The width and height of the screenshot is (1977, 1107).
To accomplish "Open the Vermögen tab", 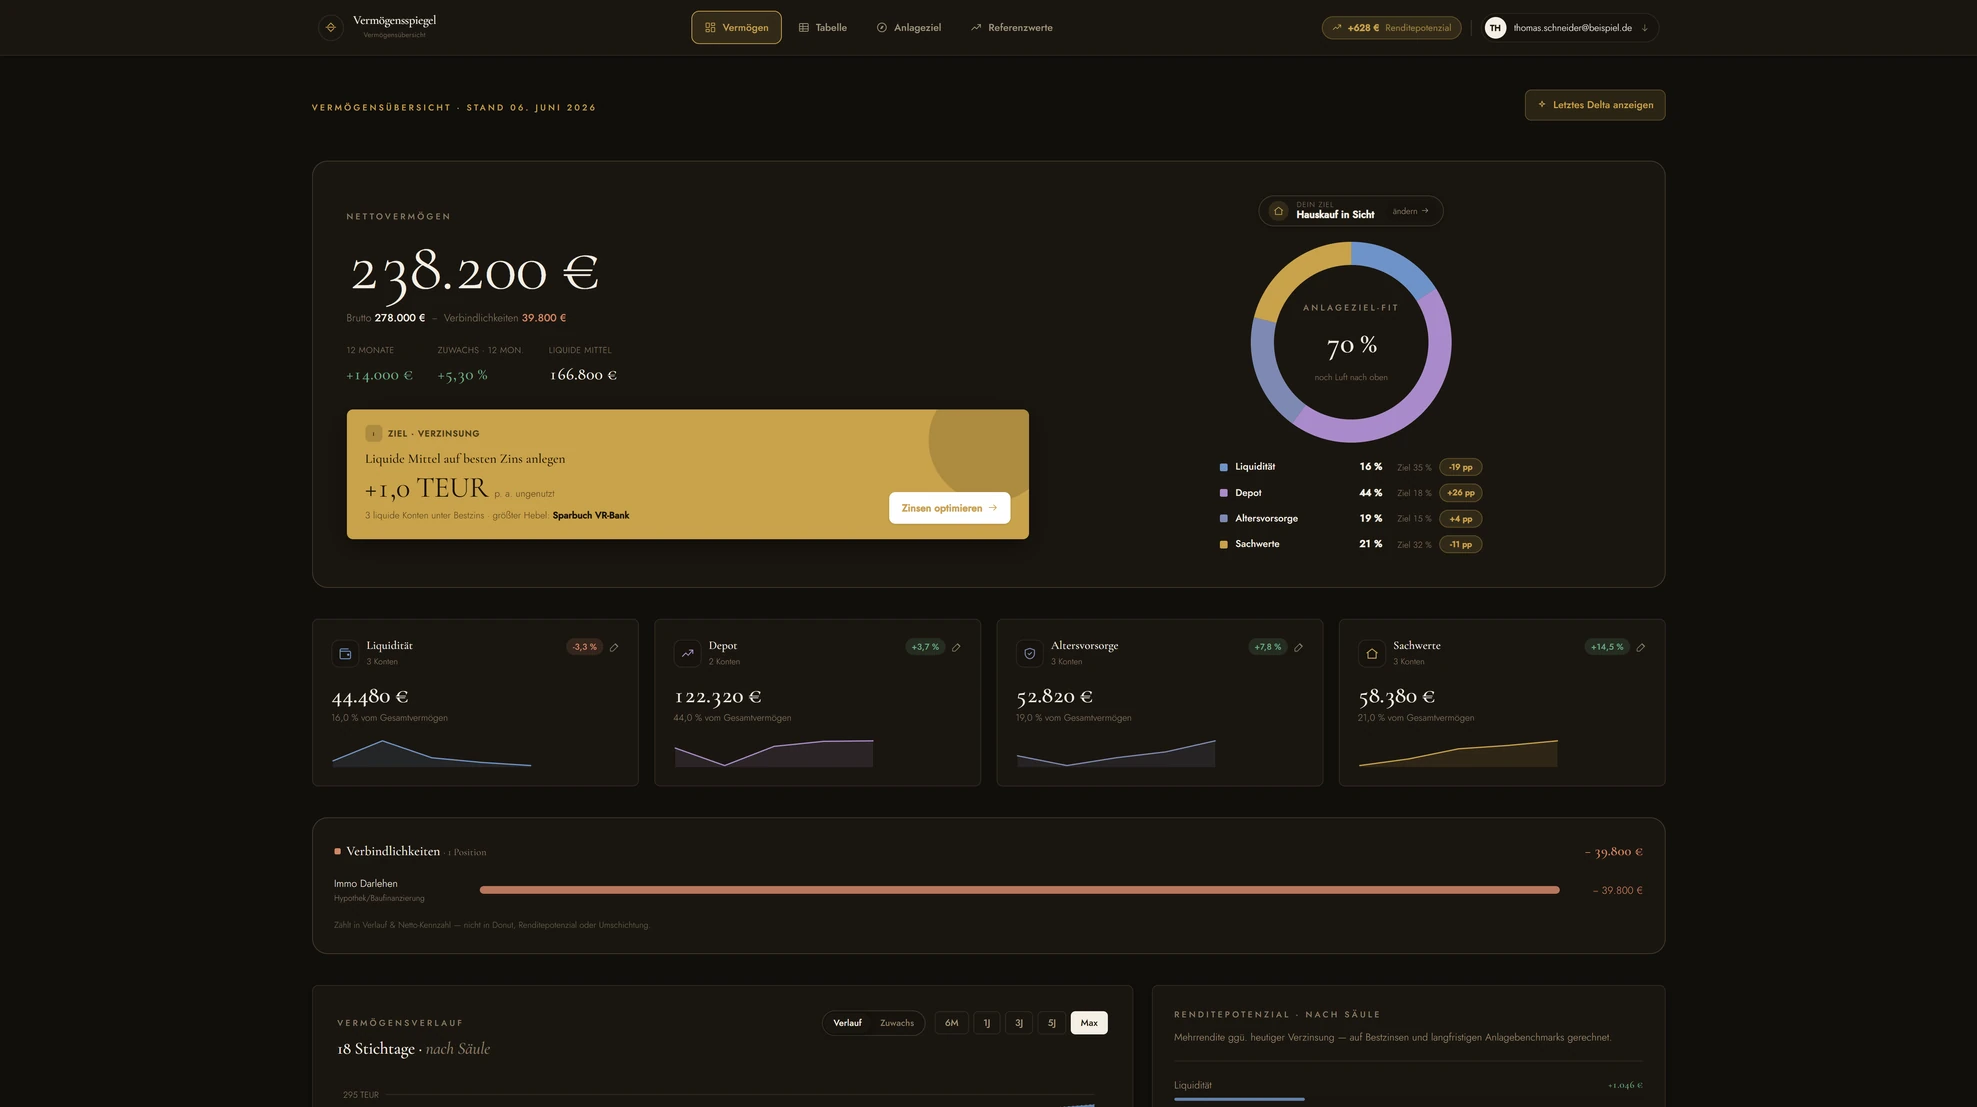I will point(736,28).
